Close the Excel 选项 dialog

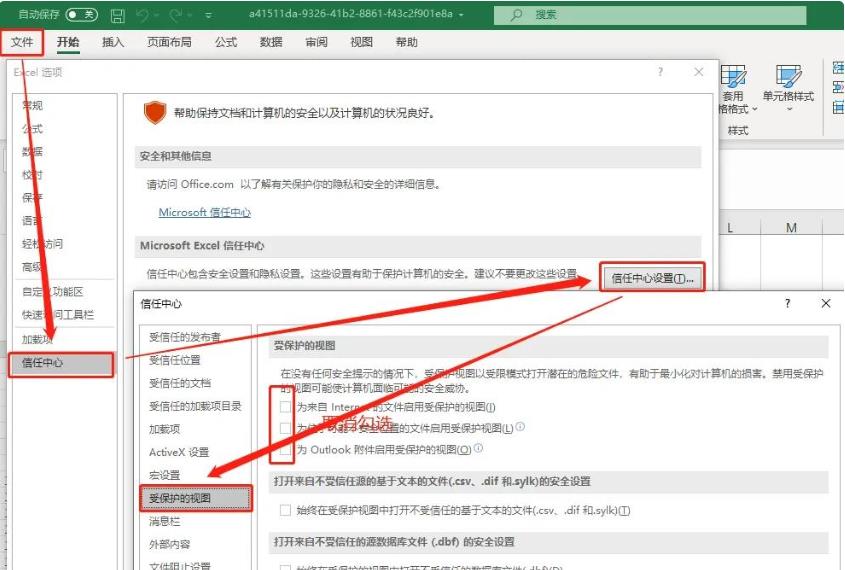[x=699, y=72]
